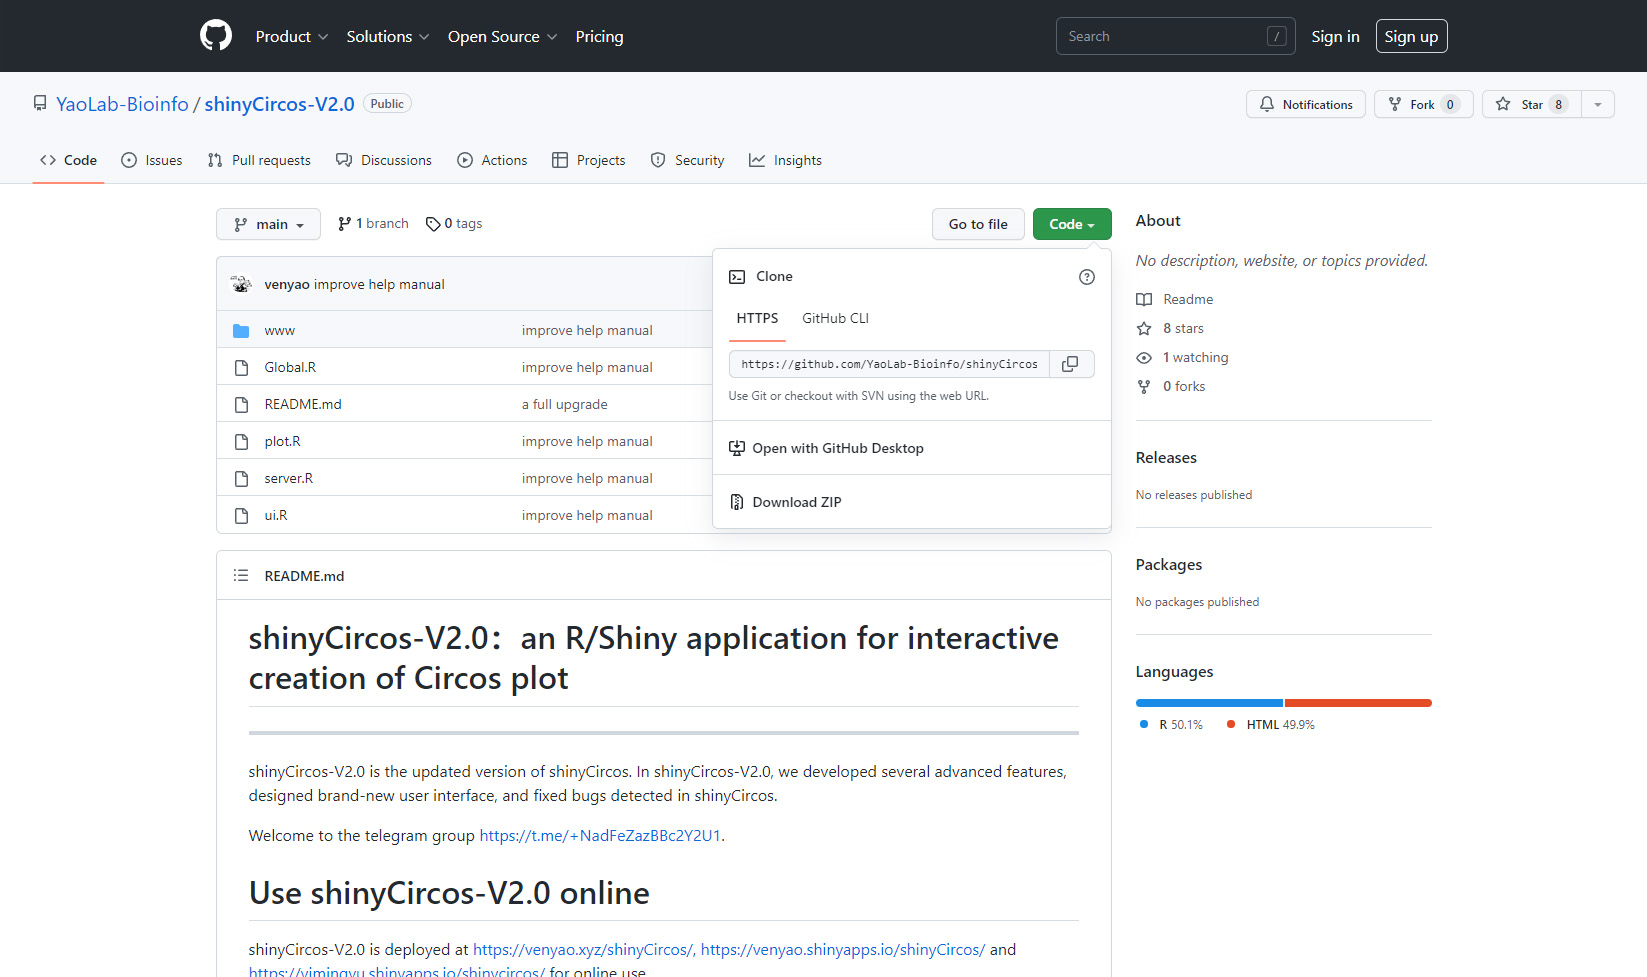The image size is (1647, 977).
Task: Click the star icon beside 8 stars
Action: click(x=1144, y=328)
